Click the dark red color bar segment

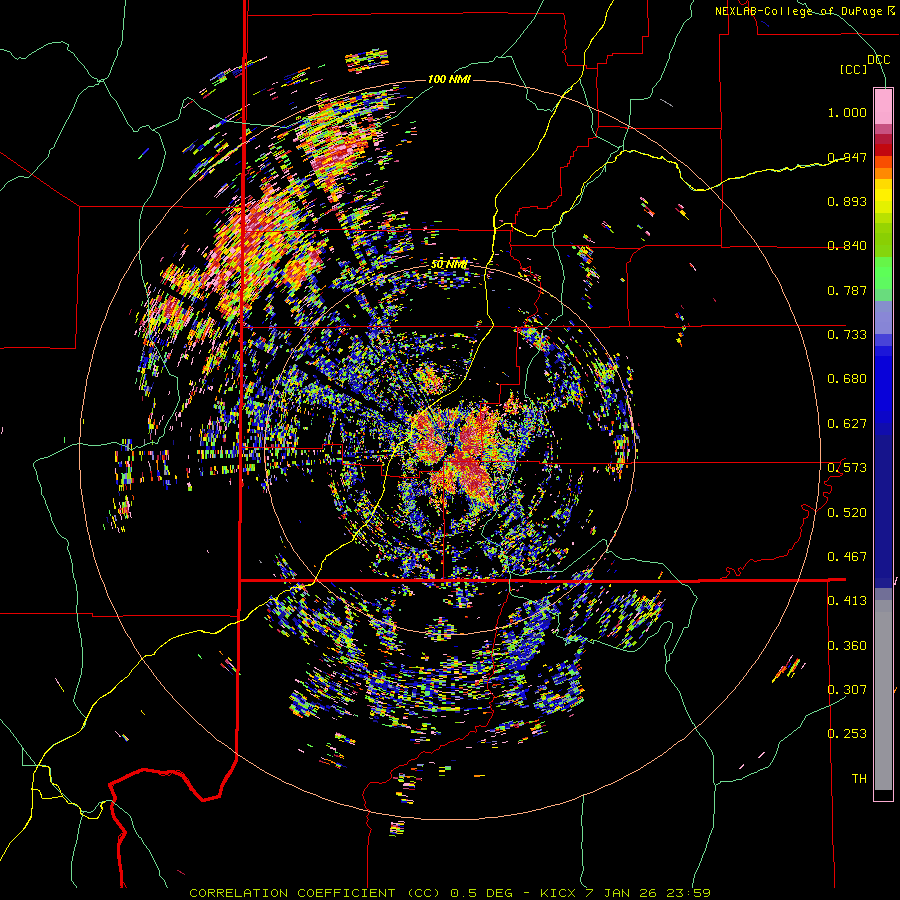(x=883, y=149)
